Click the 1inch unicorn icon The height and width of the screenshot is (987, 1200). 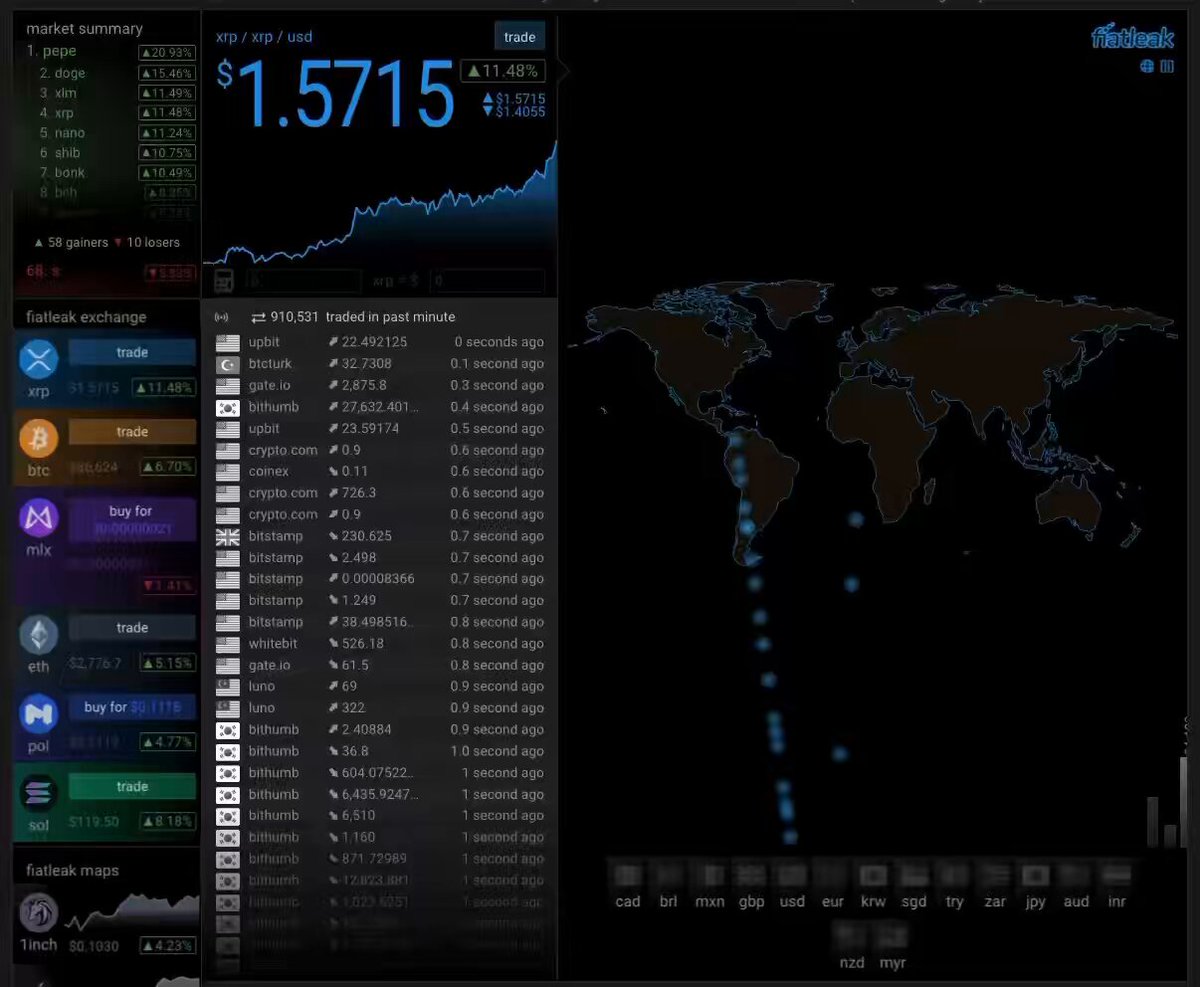coord(39,912)
